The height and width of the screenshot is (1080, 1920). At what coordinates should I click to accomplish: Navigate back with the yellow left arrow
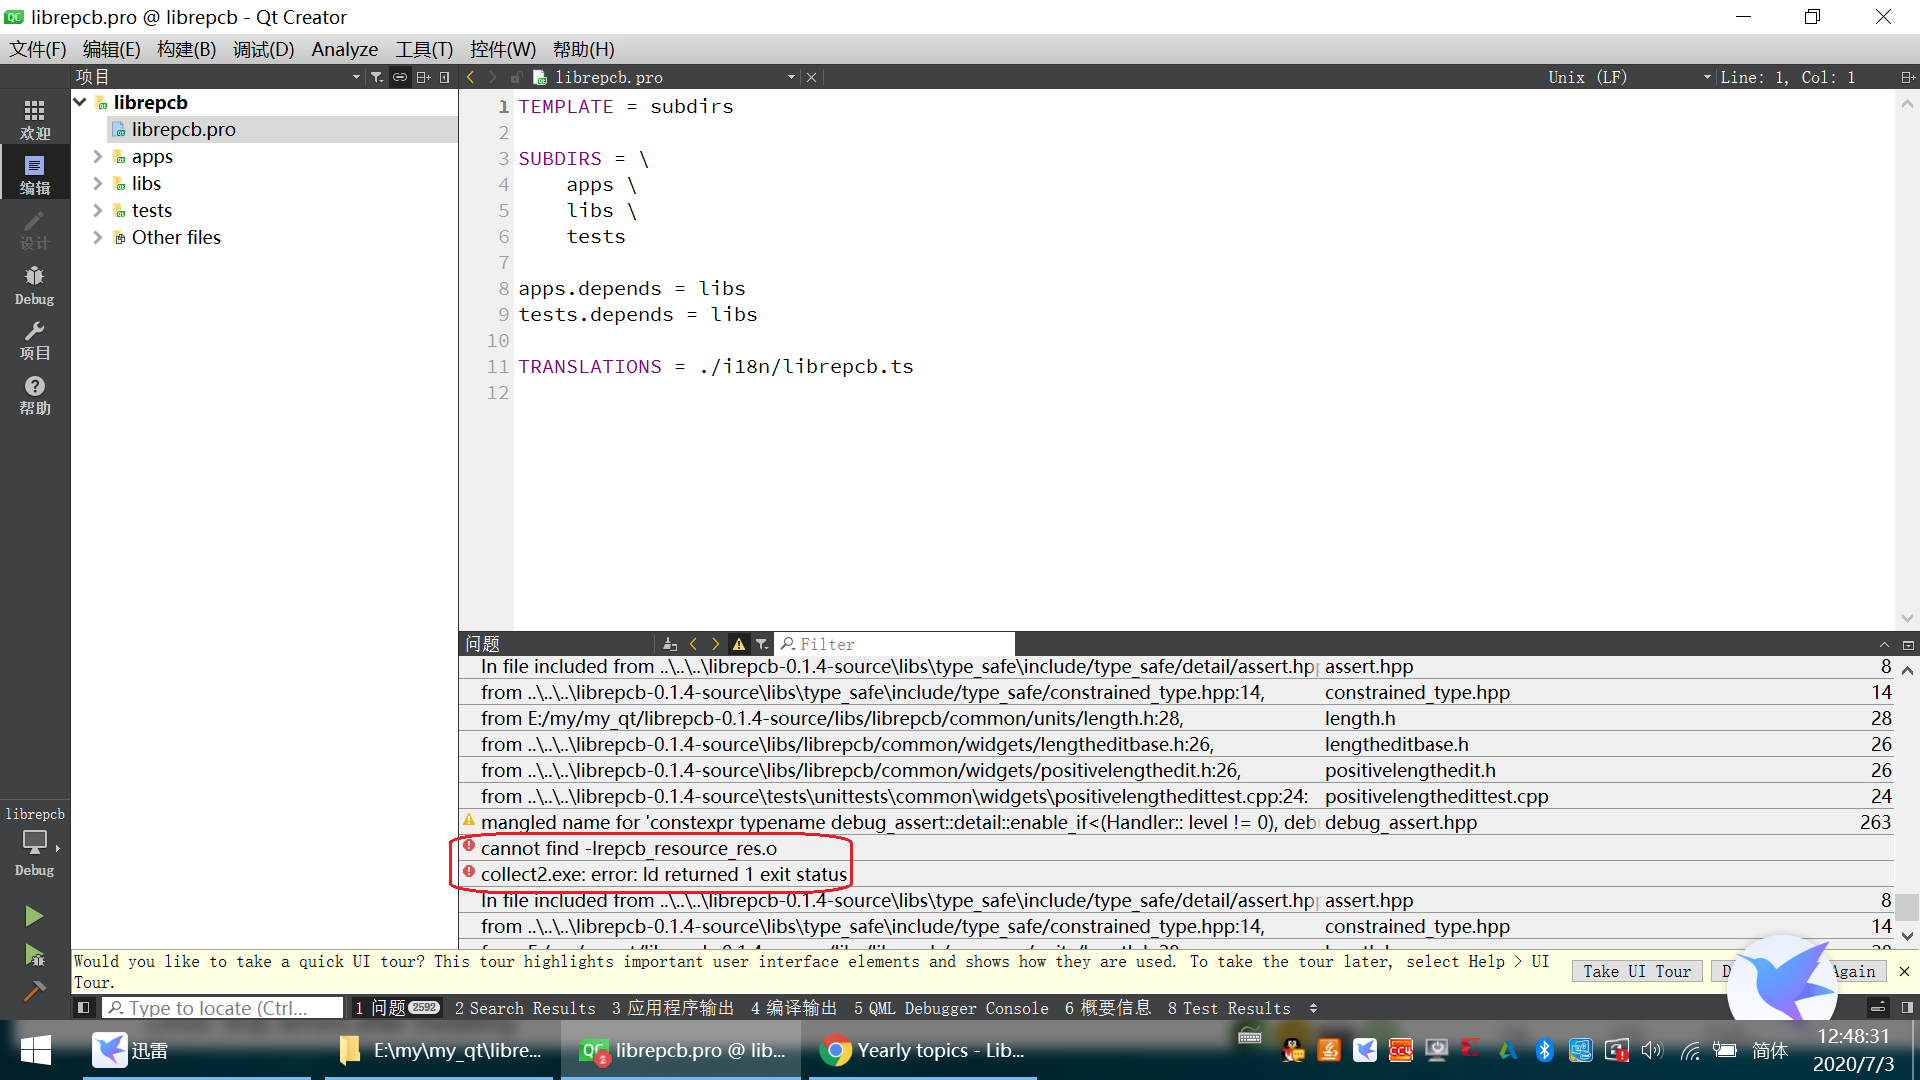470,76
